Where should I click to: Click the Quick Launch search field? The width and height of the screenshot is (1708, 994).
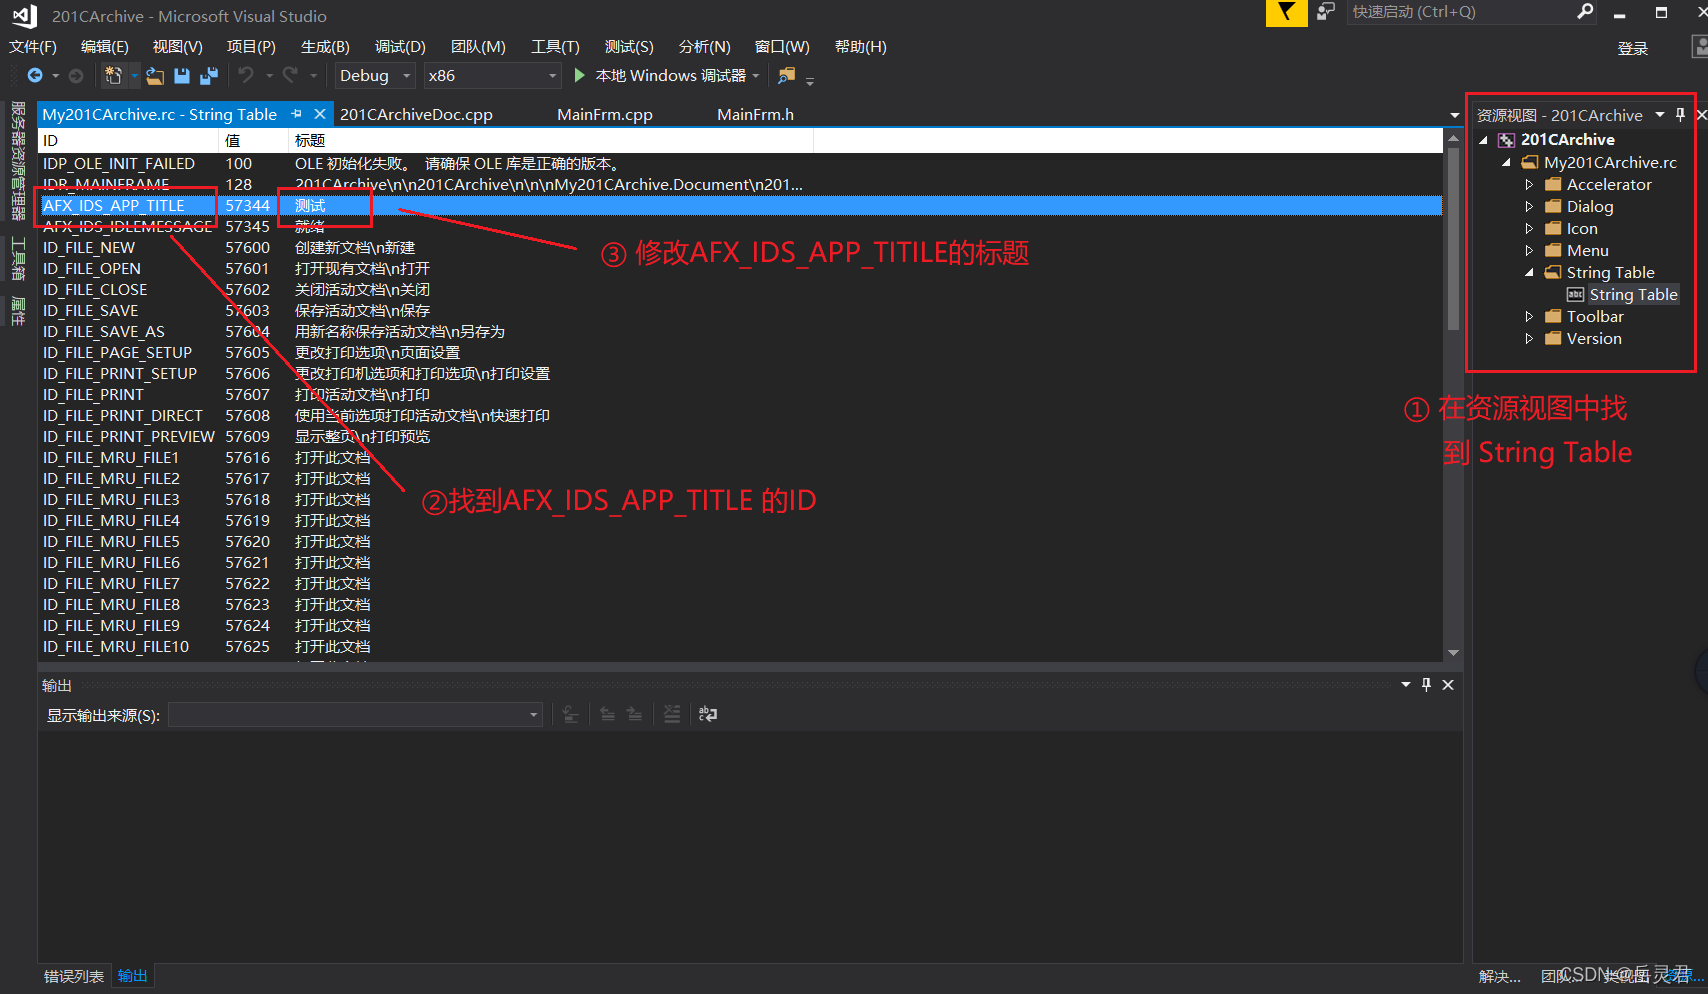(1460, 12)
